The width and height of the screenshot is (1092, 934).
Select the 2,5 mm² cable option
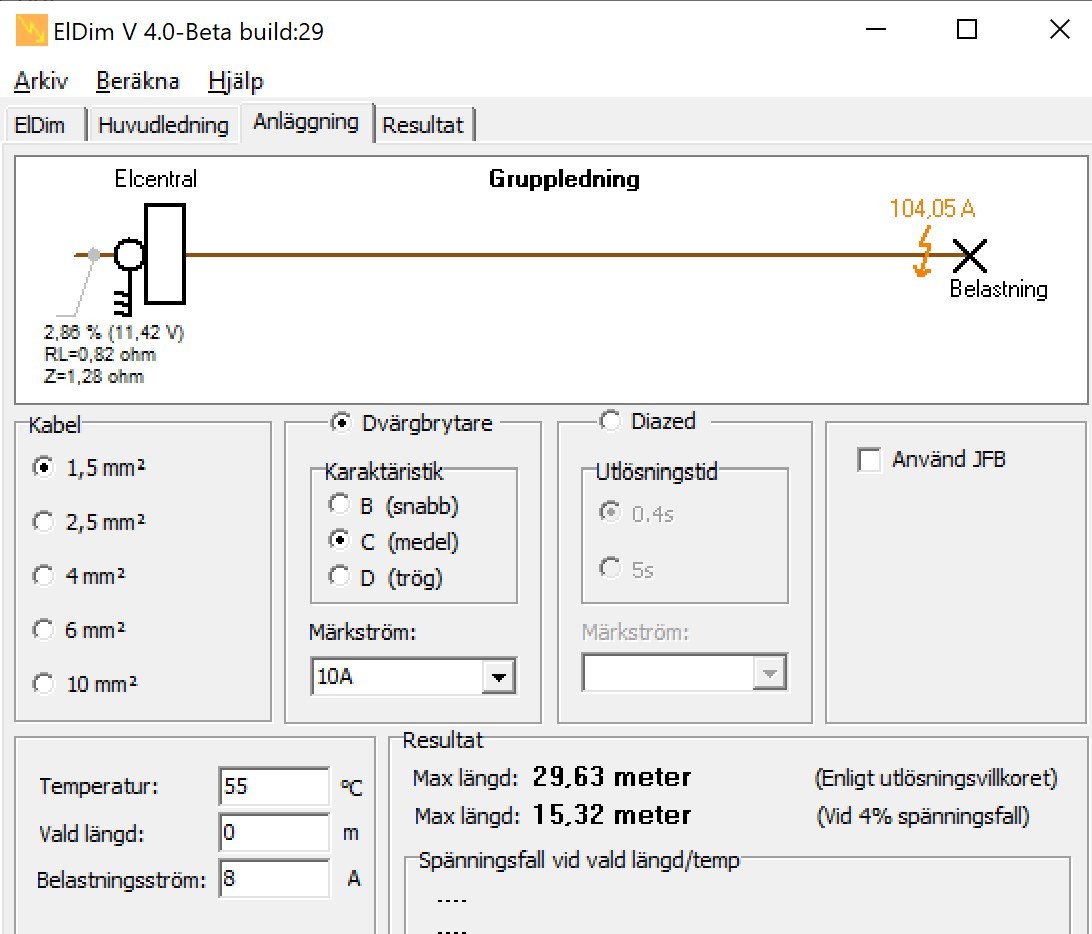[43, 521]
